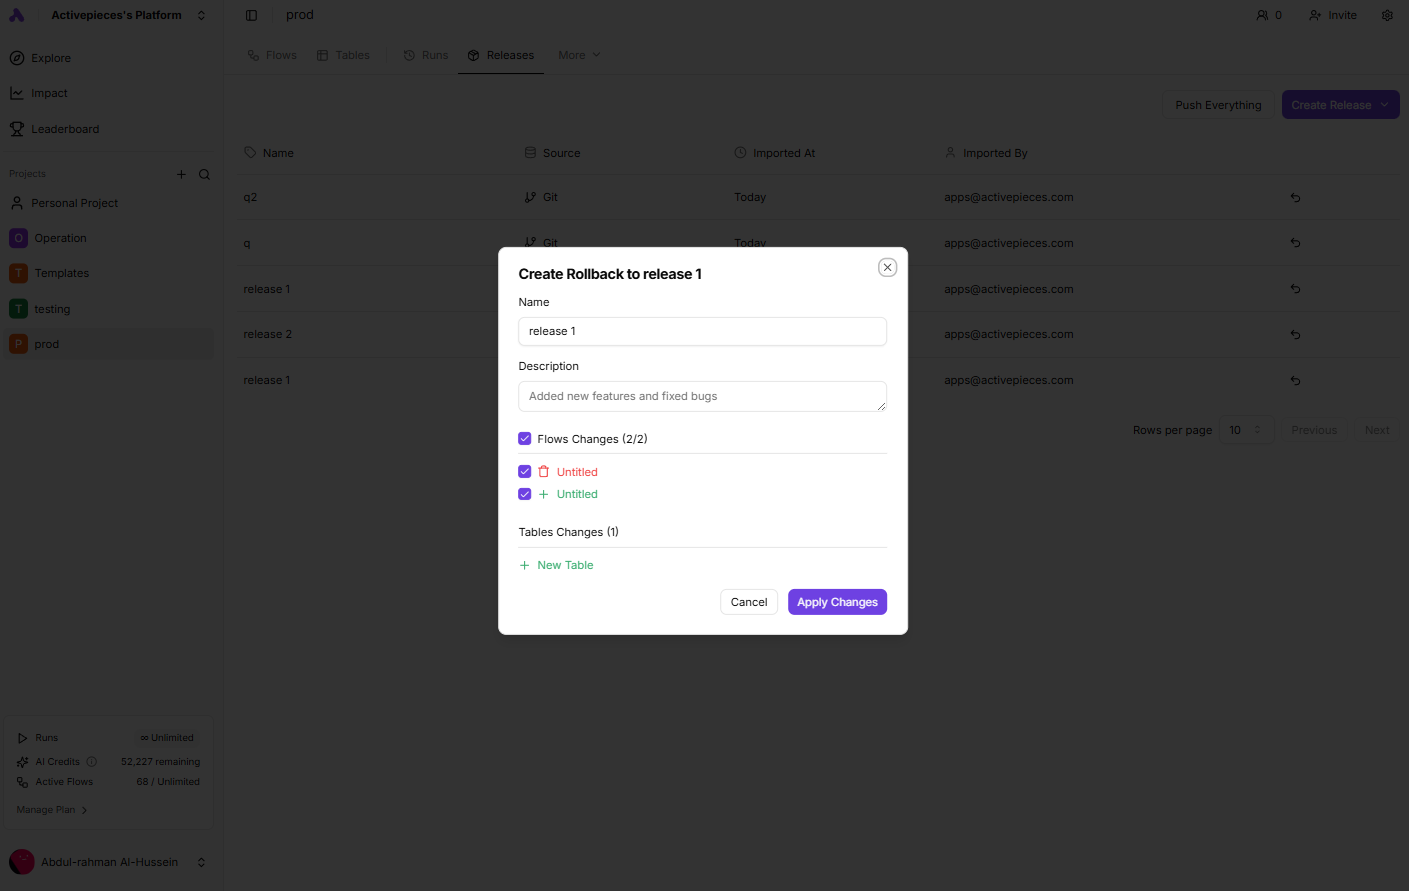Click the rollback icon on release q2 row
The width and height of the screenshot is (1409, 891).
1294,197
